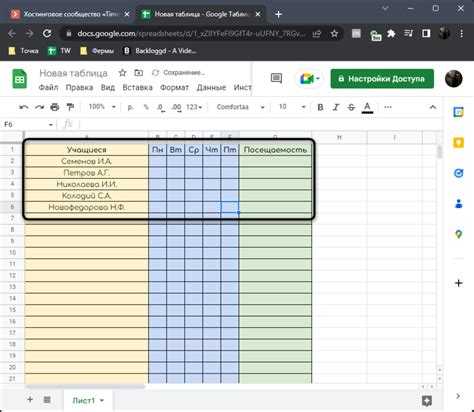Screen dimensions: 474x412
Task: Open the comment history icon
Action: (x=276, y=78)
